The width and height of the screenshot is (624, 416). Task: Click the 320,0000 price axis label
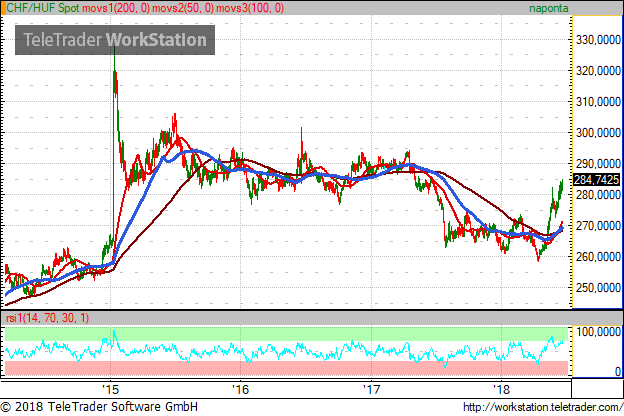click(x=598, y=71)
